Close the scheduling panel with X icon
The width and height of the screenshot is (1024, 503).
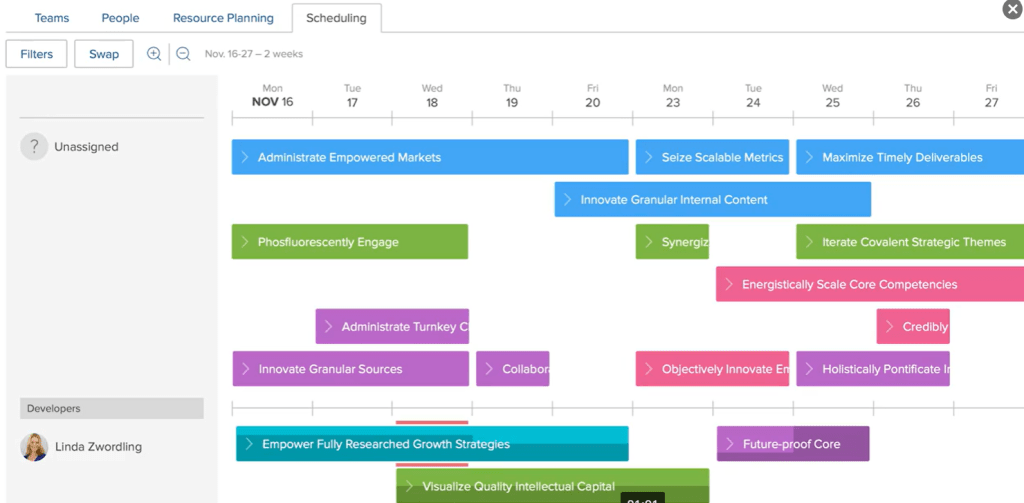click(1012, 10)
